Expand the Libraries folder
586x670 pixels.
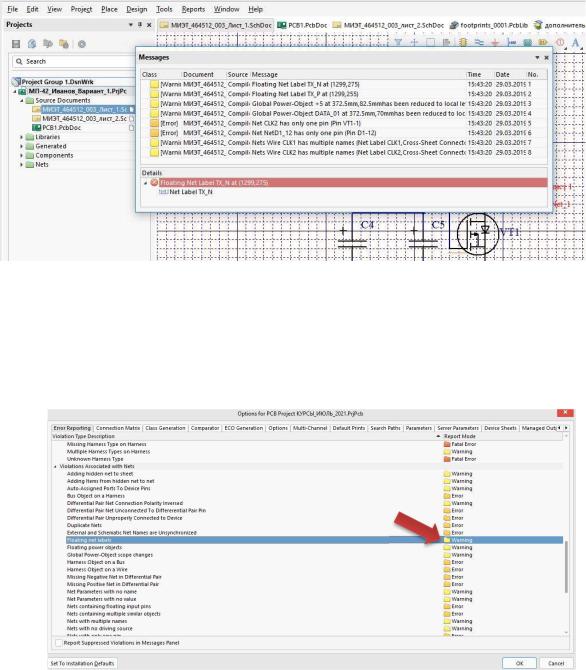pyautogui.click(x=22, y=137)
